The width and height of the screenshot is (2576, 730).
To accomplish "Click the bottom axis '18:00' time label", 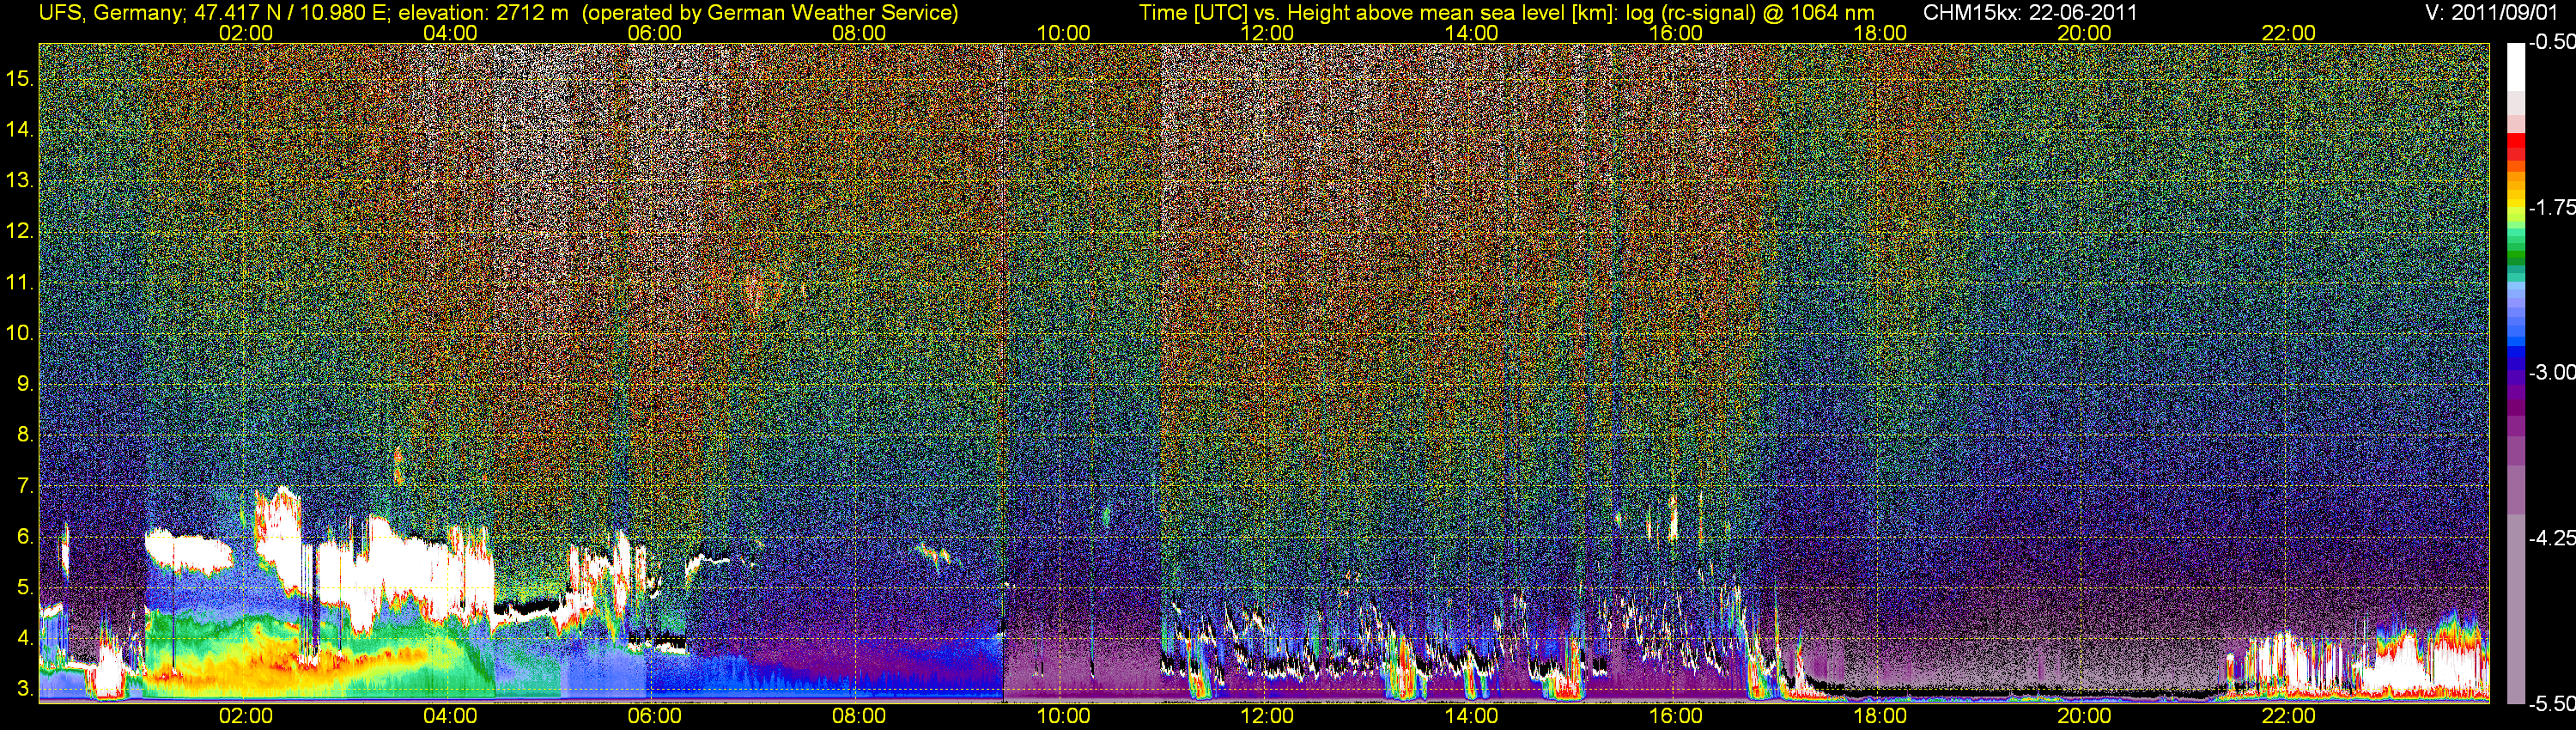I will coord(1880,716).
